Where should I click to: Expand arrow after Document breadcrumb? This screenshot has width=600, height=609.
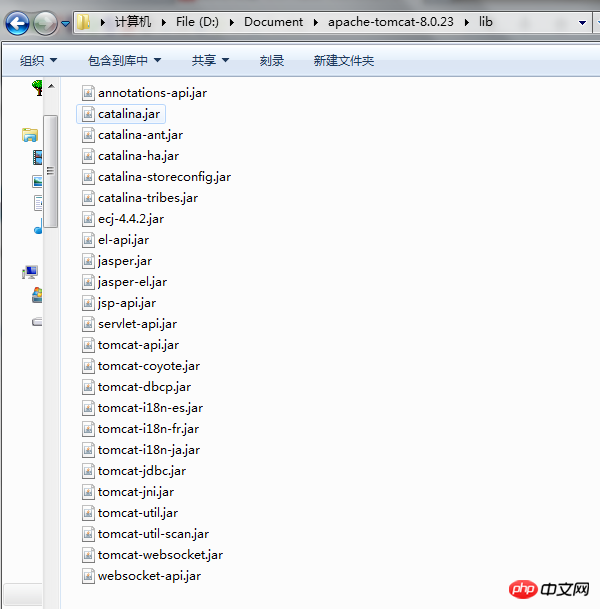pyautogui.click(x=316, y=23)
